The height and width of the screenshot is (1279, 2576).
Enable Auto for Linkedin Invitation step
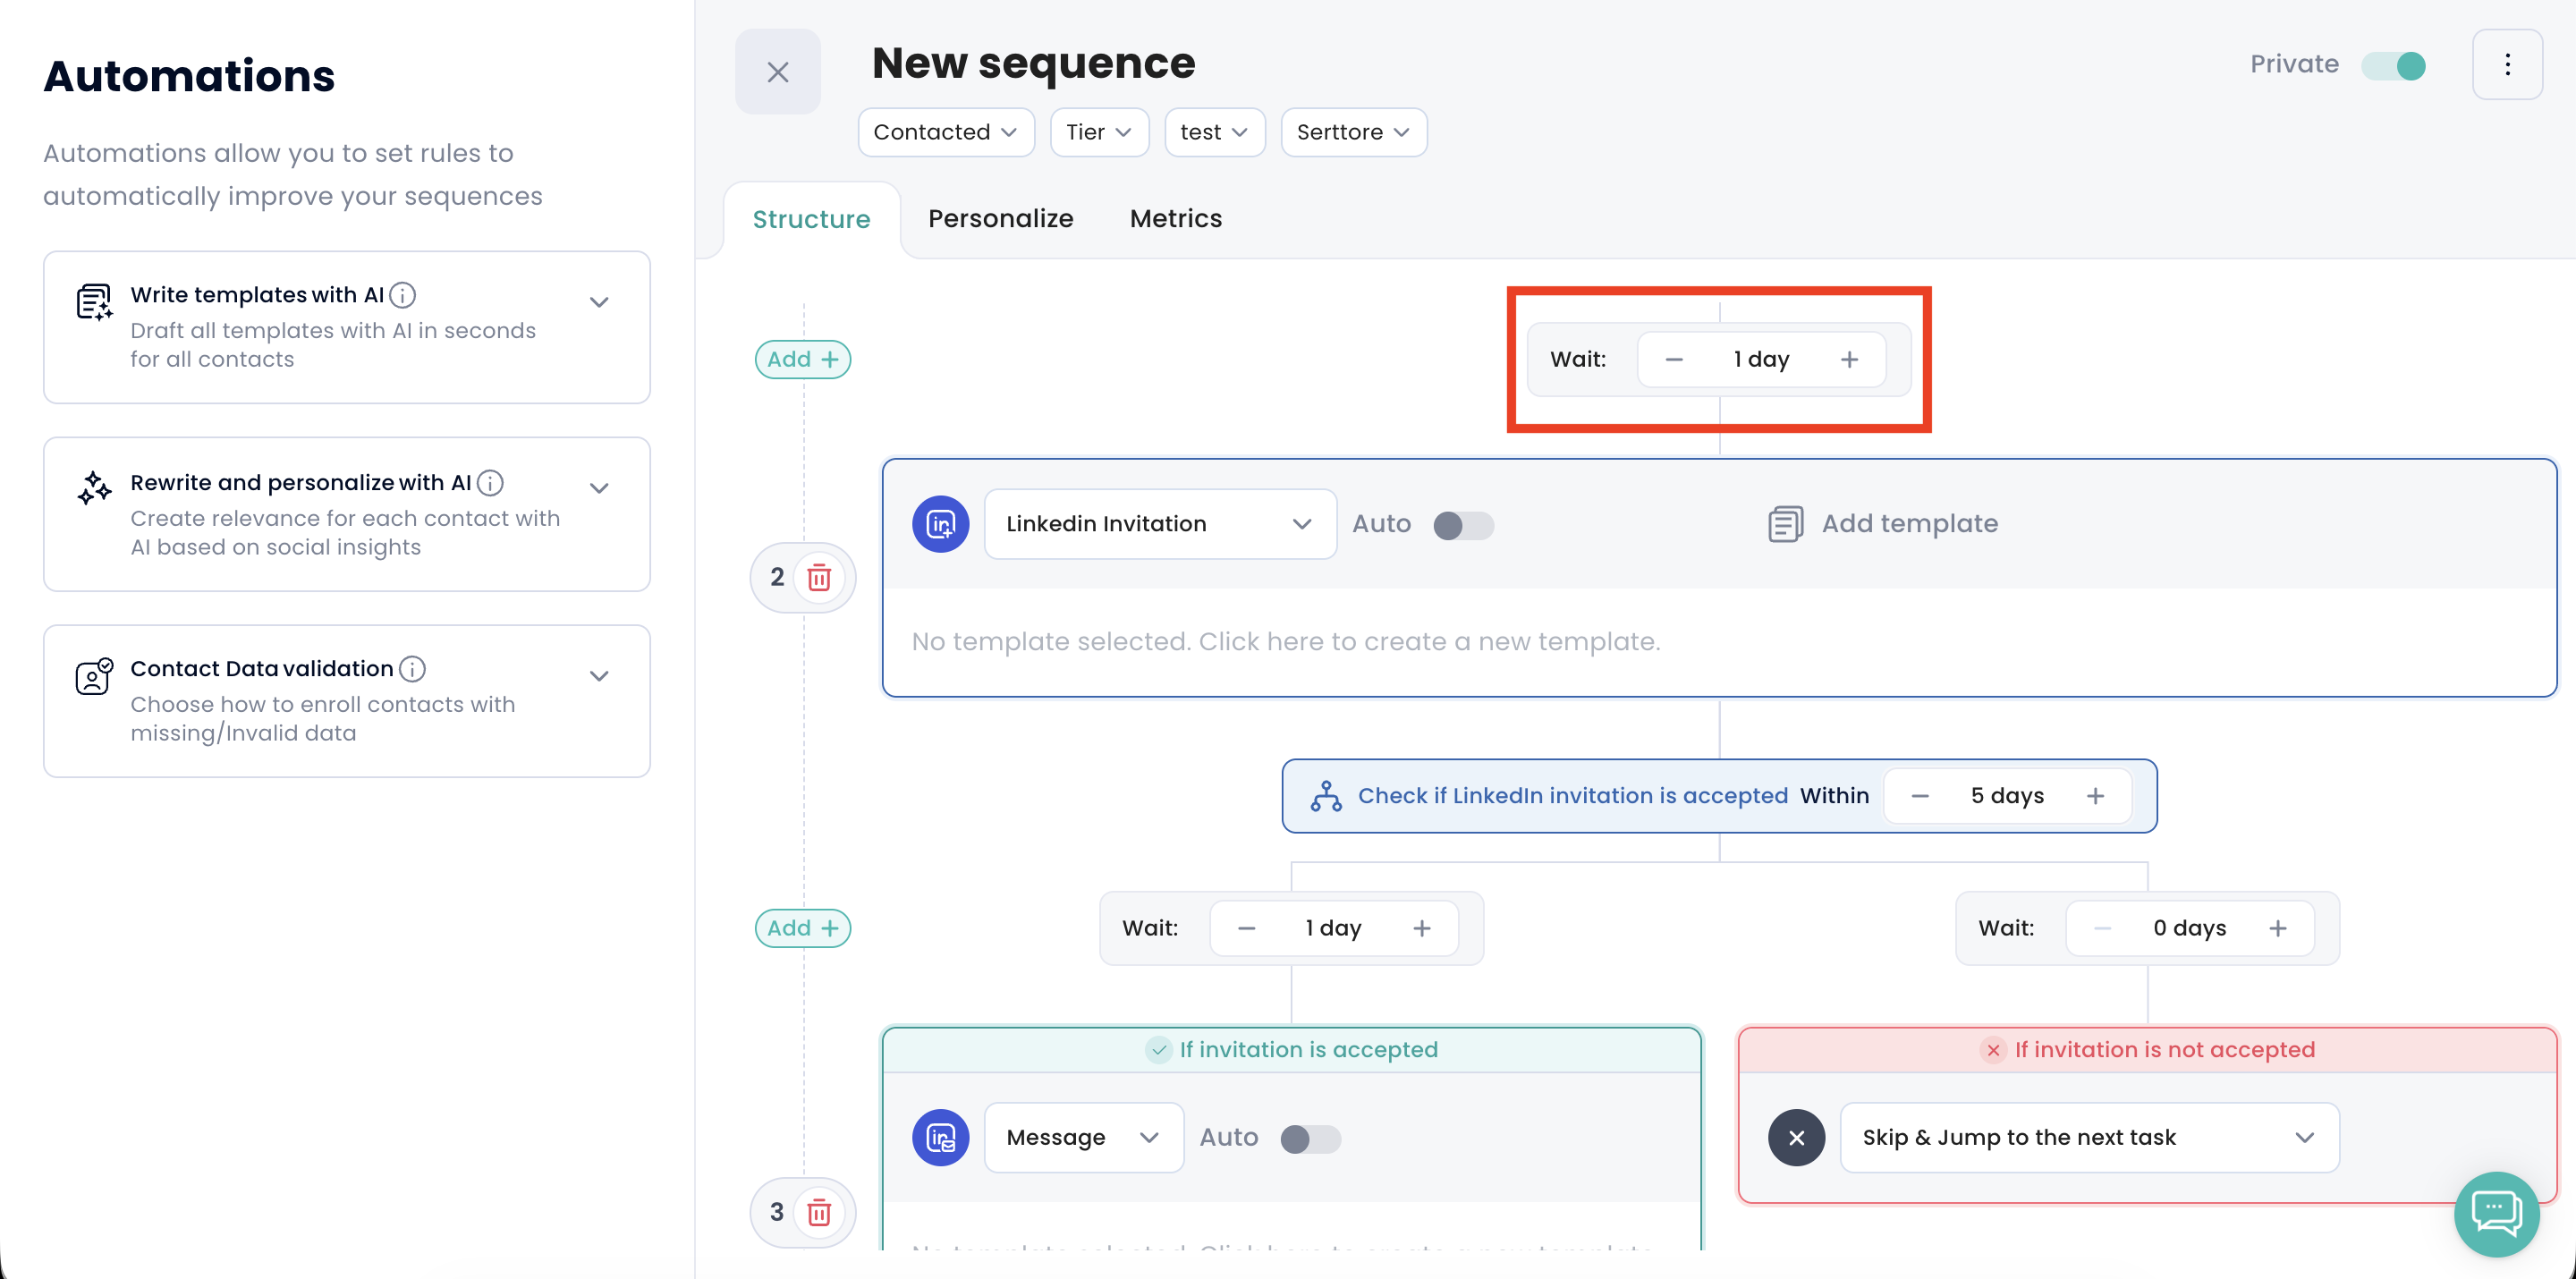[1463, 525]
